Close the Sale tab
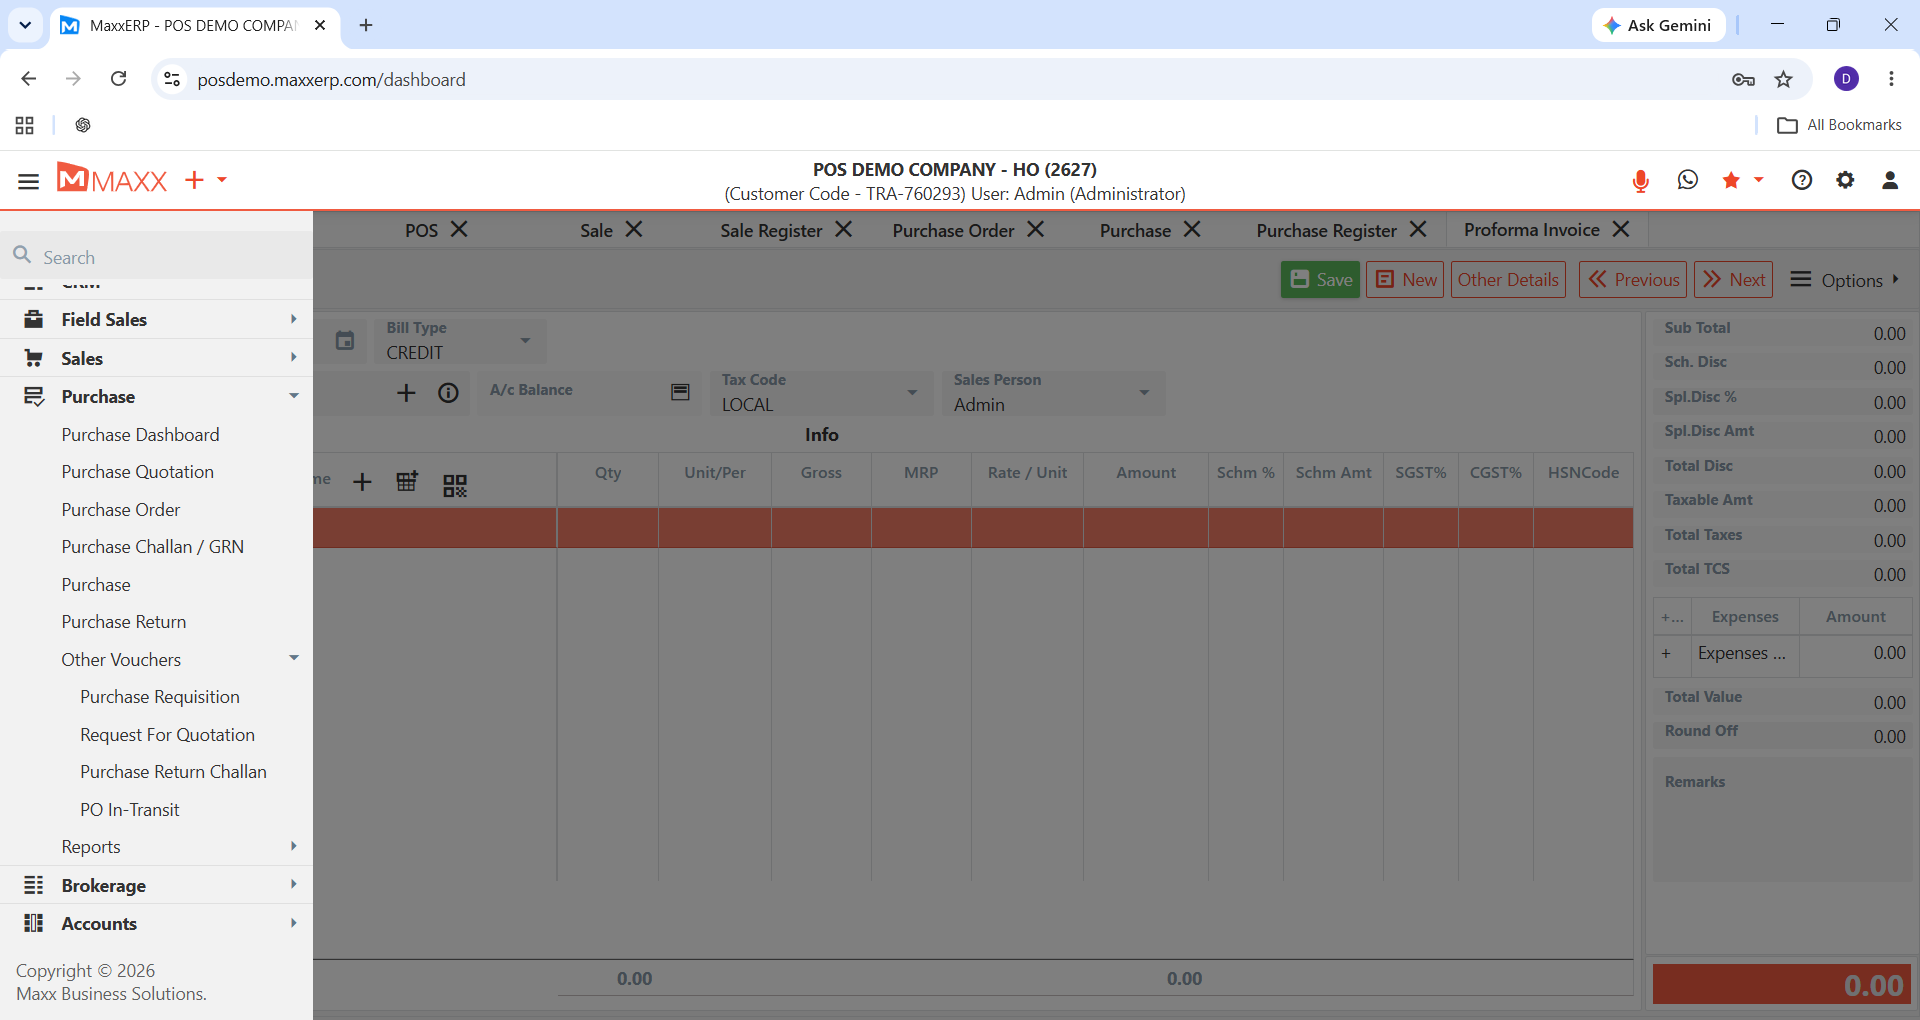This screenshot has height=1020, width=1920. (x=634, y=229)
